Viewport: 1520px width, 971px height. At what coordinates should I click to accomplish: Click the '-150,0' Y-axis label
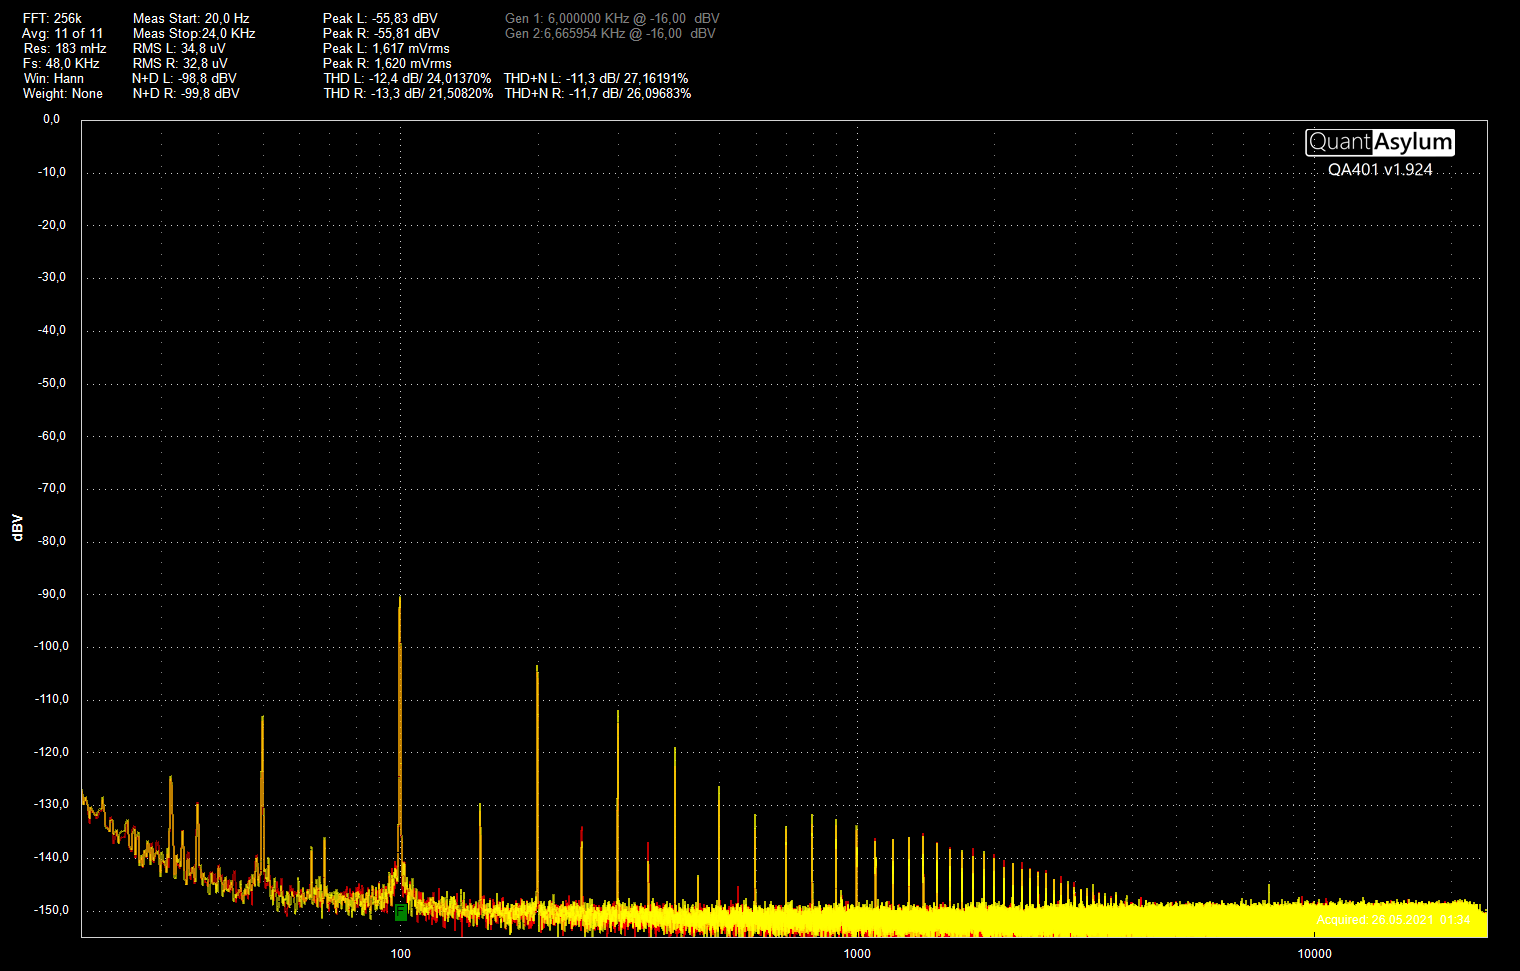[52, 910]
